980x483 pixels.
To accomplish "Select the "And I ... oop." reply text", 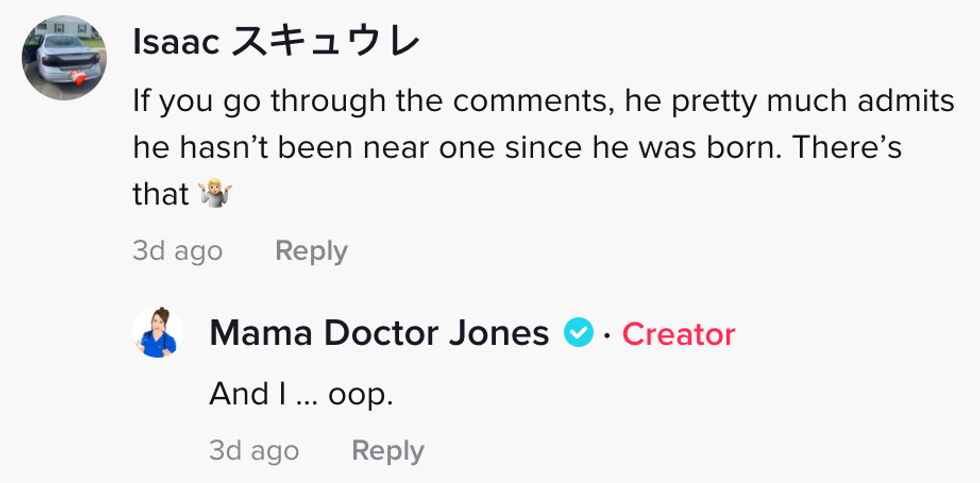I will pyautogui.click(x=301, y=394).
